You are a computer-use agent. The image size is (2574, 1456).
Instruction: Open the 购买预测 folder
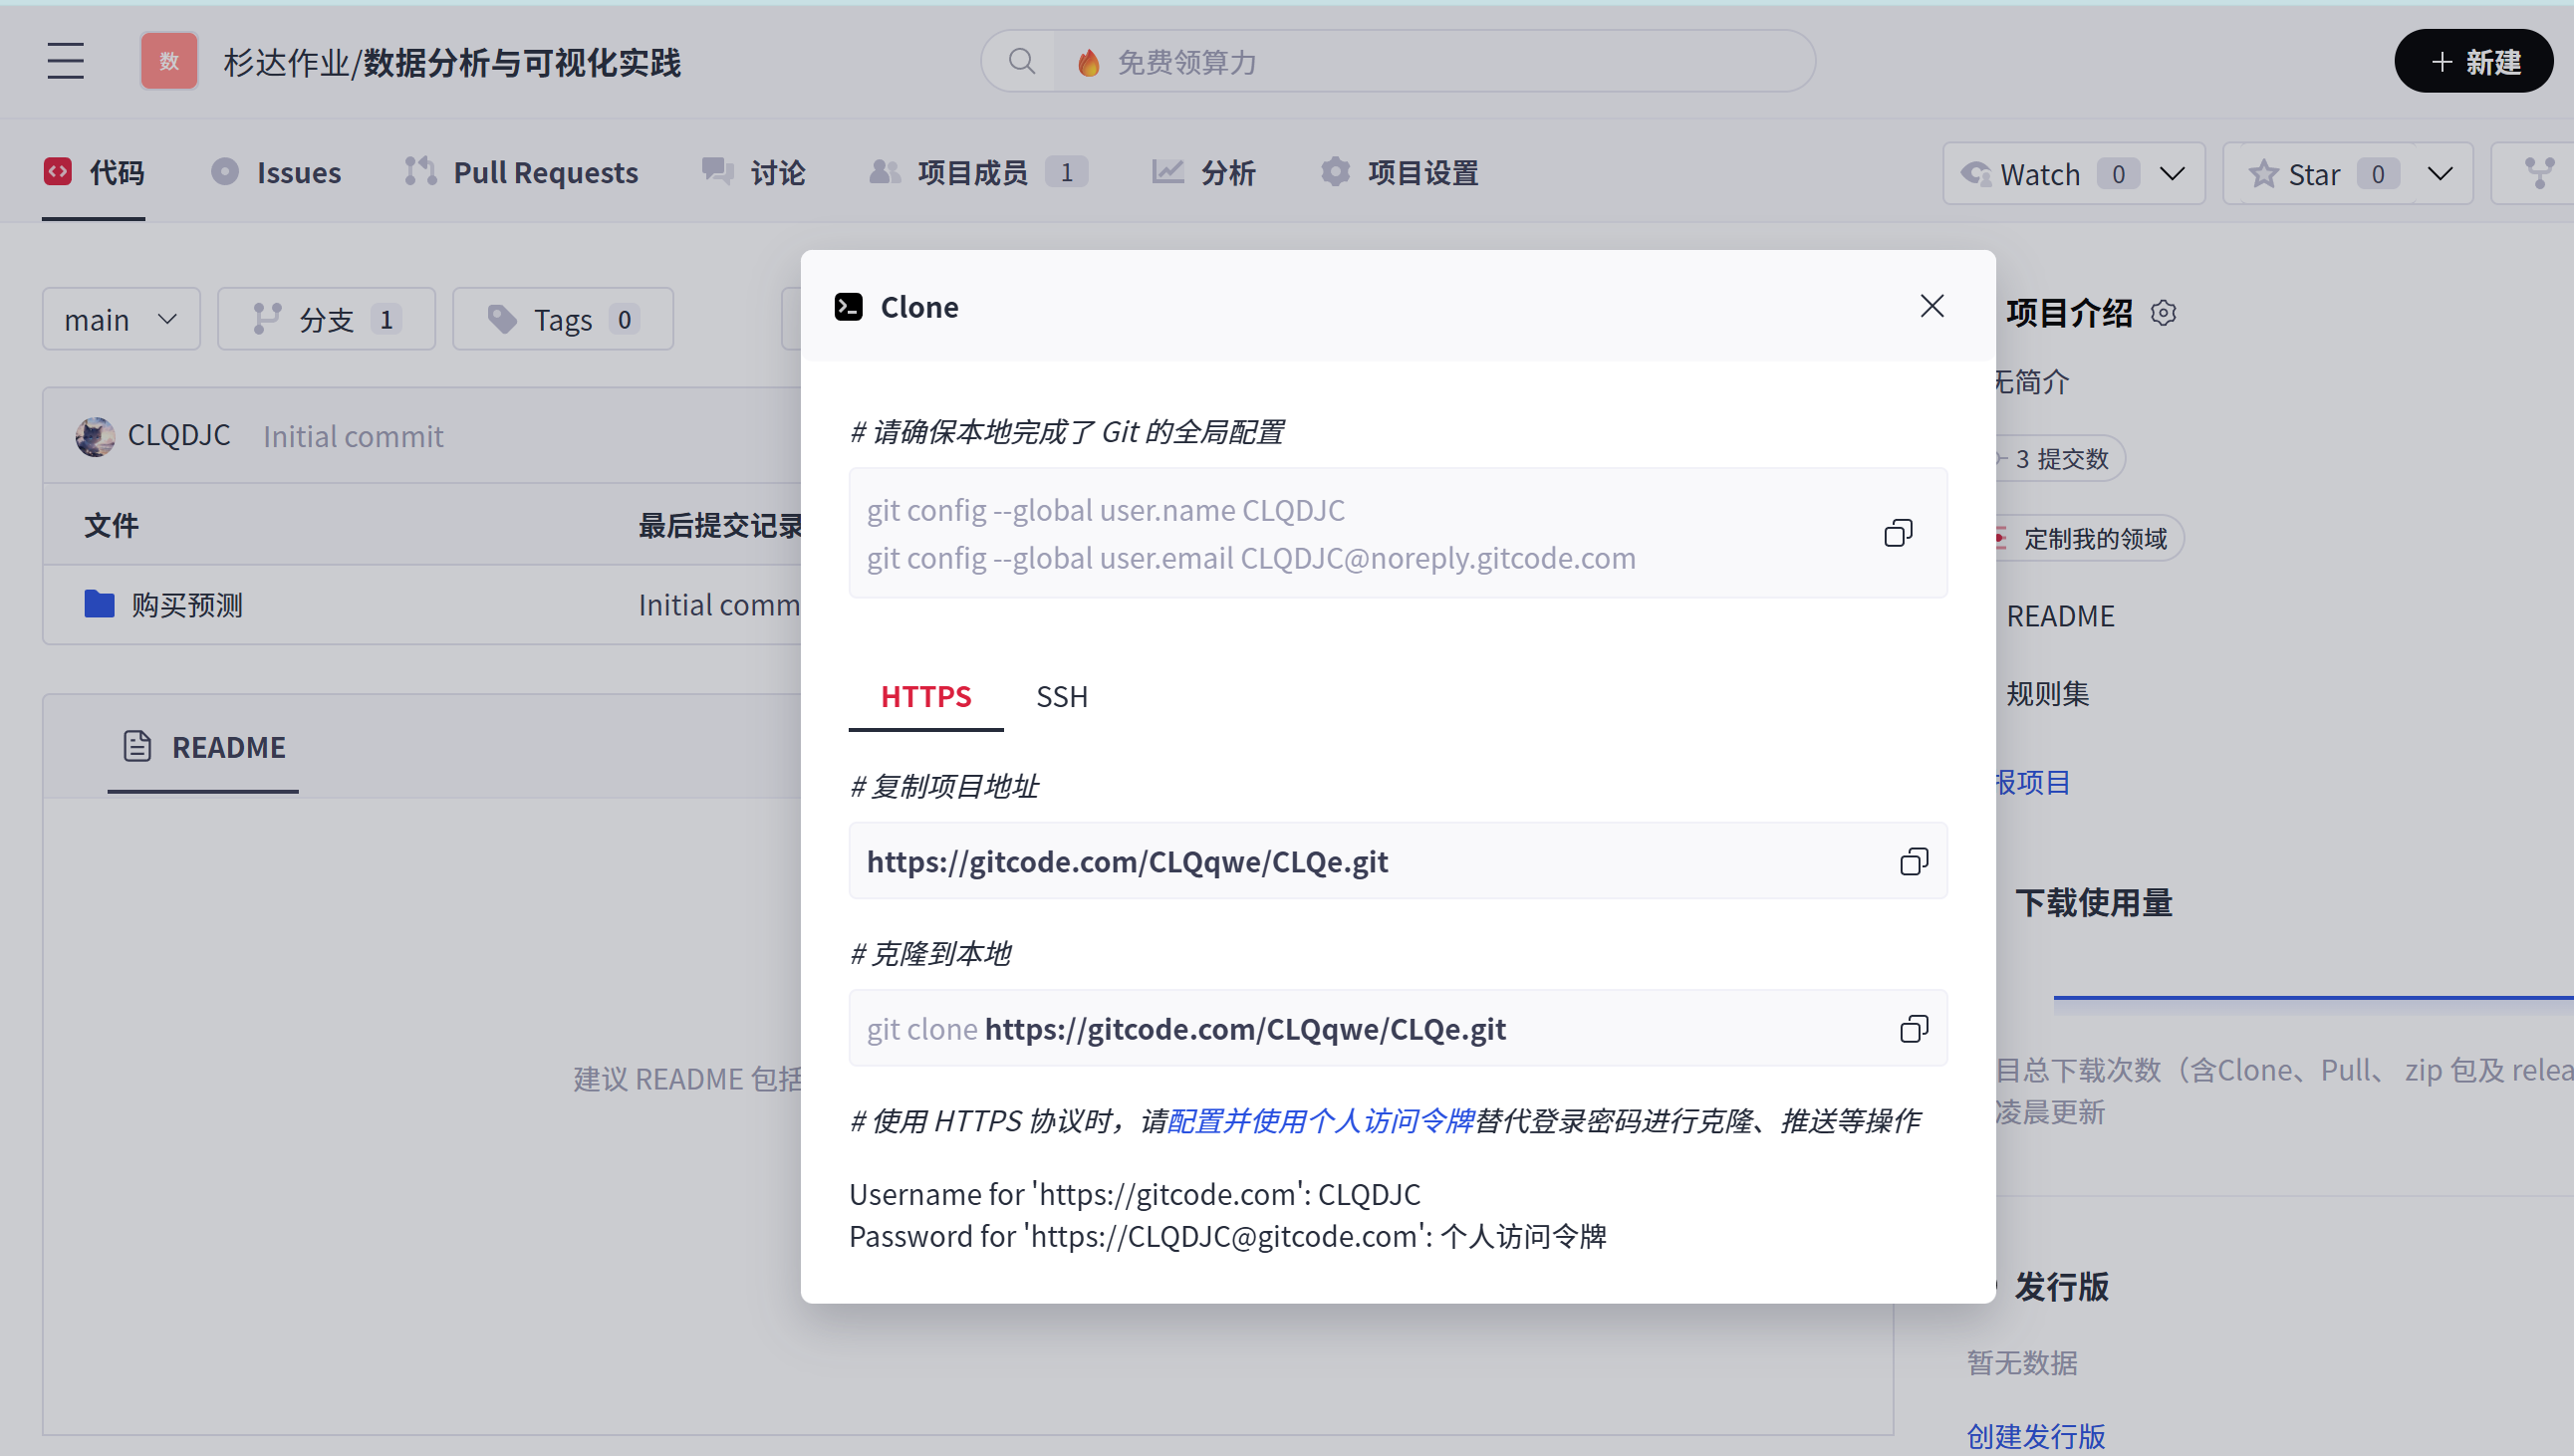point(187,605)
